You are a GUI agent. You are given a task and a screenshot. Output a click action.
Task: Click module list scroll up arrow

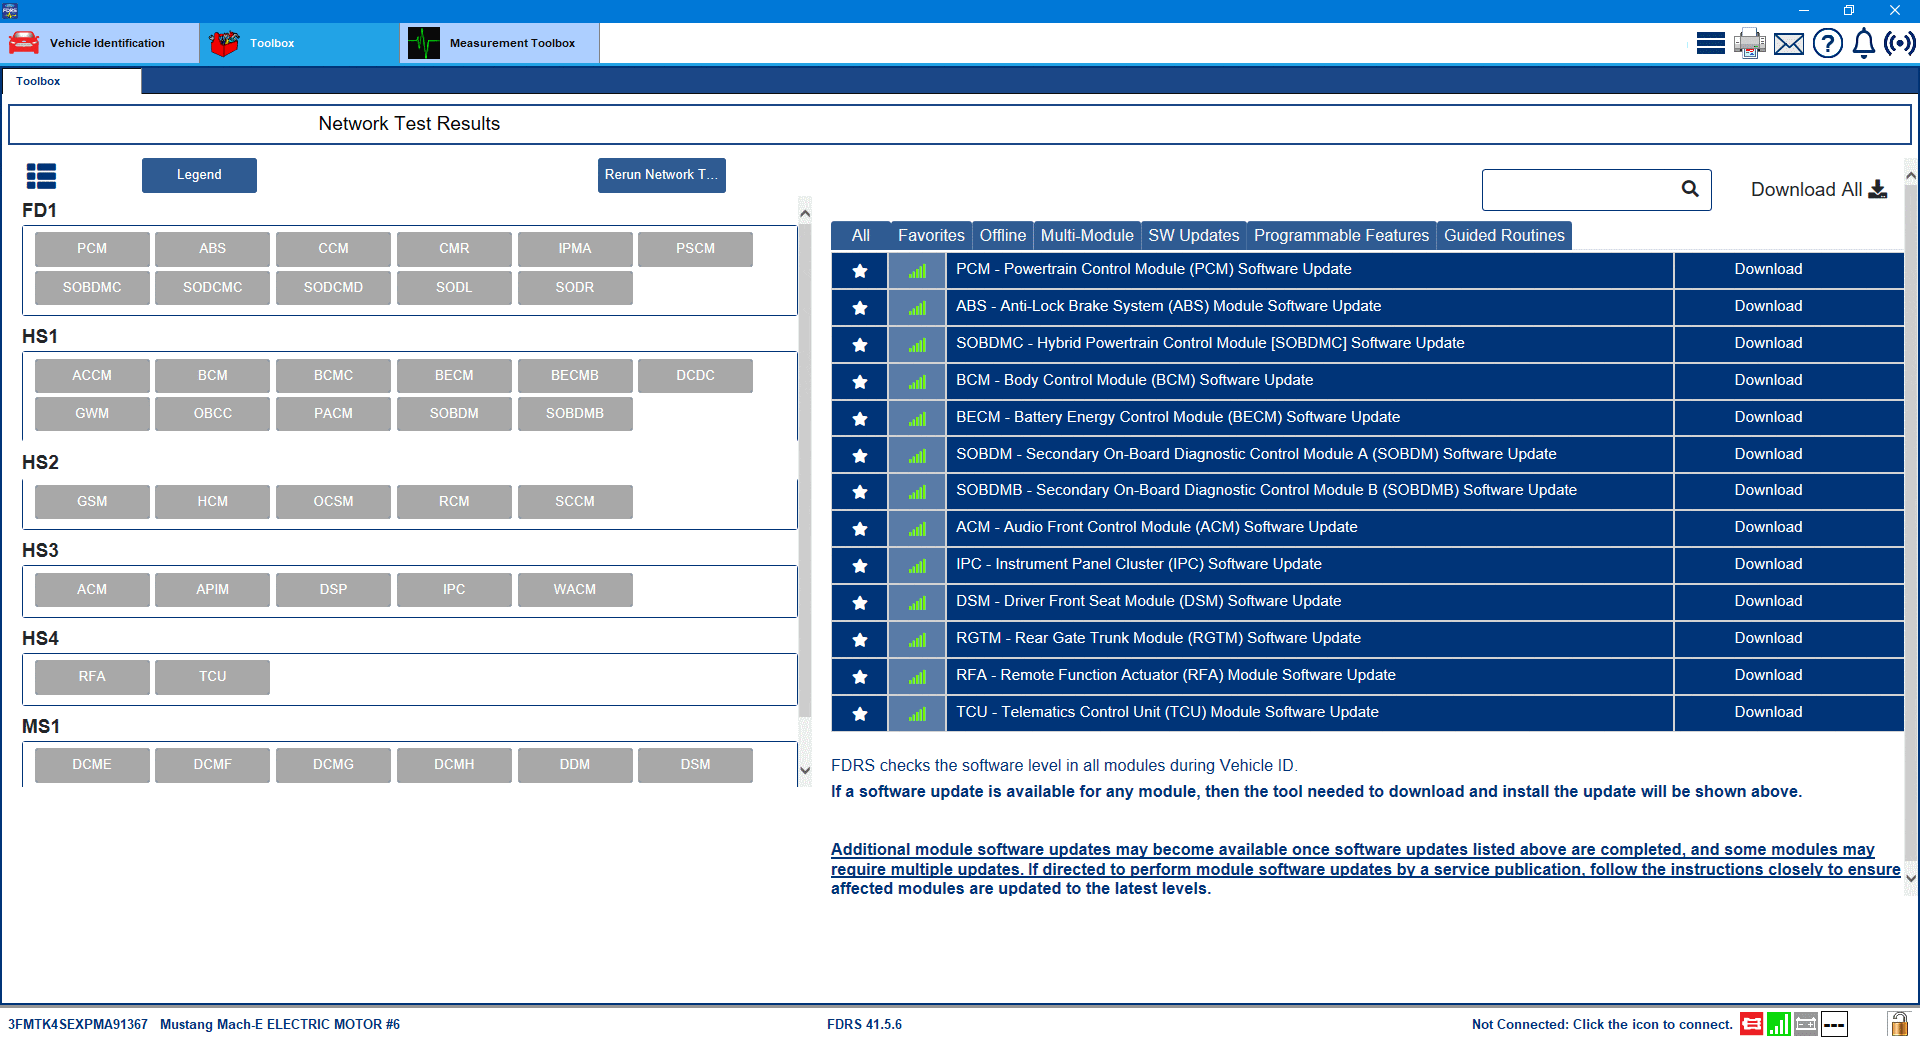(x=805, y=213)
